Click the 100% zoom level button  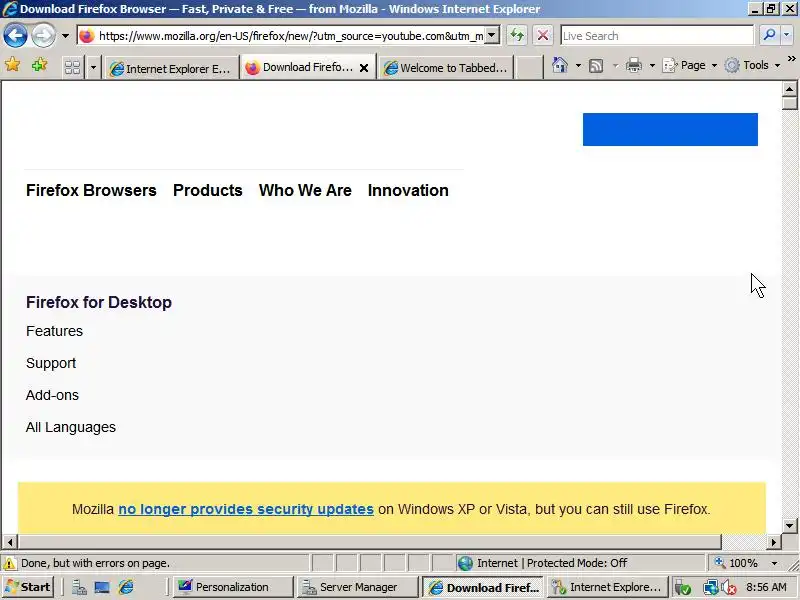736,563
